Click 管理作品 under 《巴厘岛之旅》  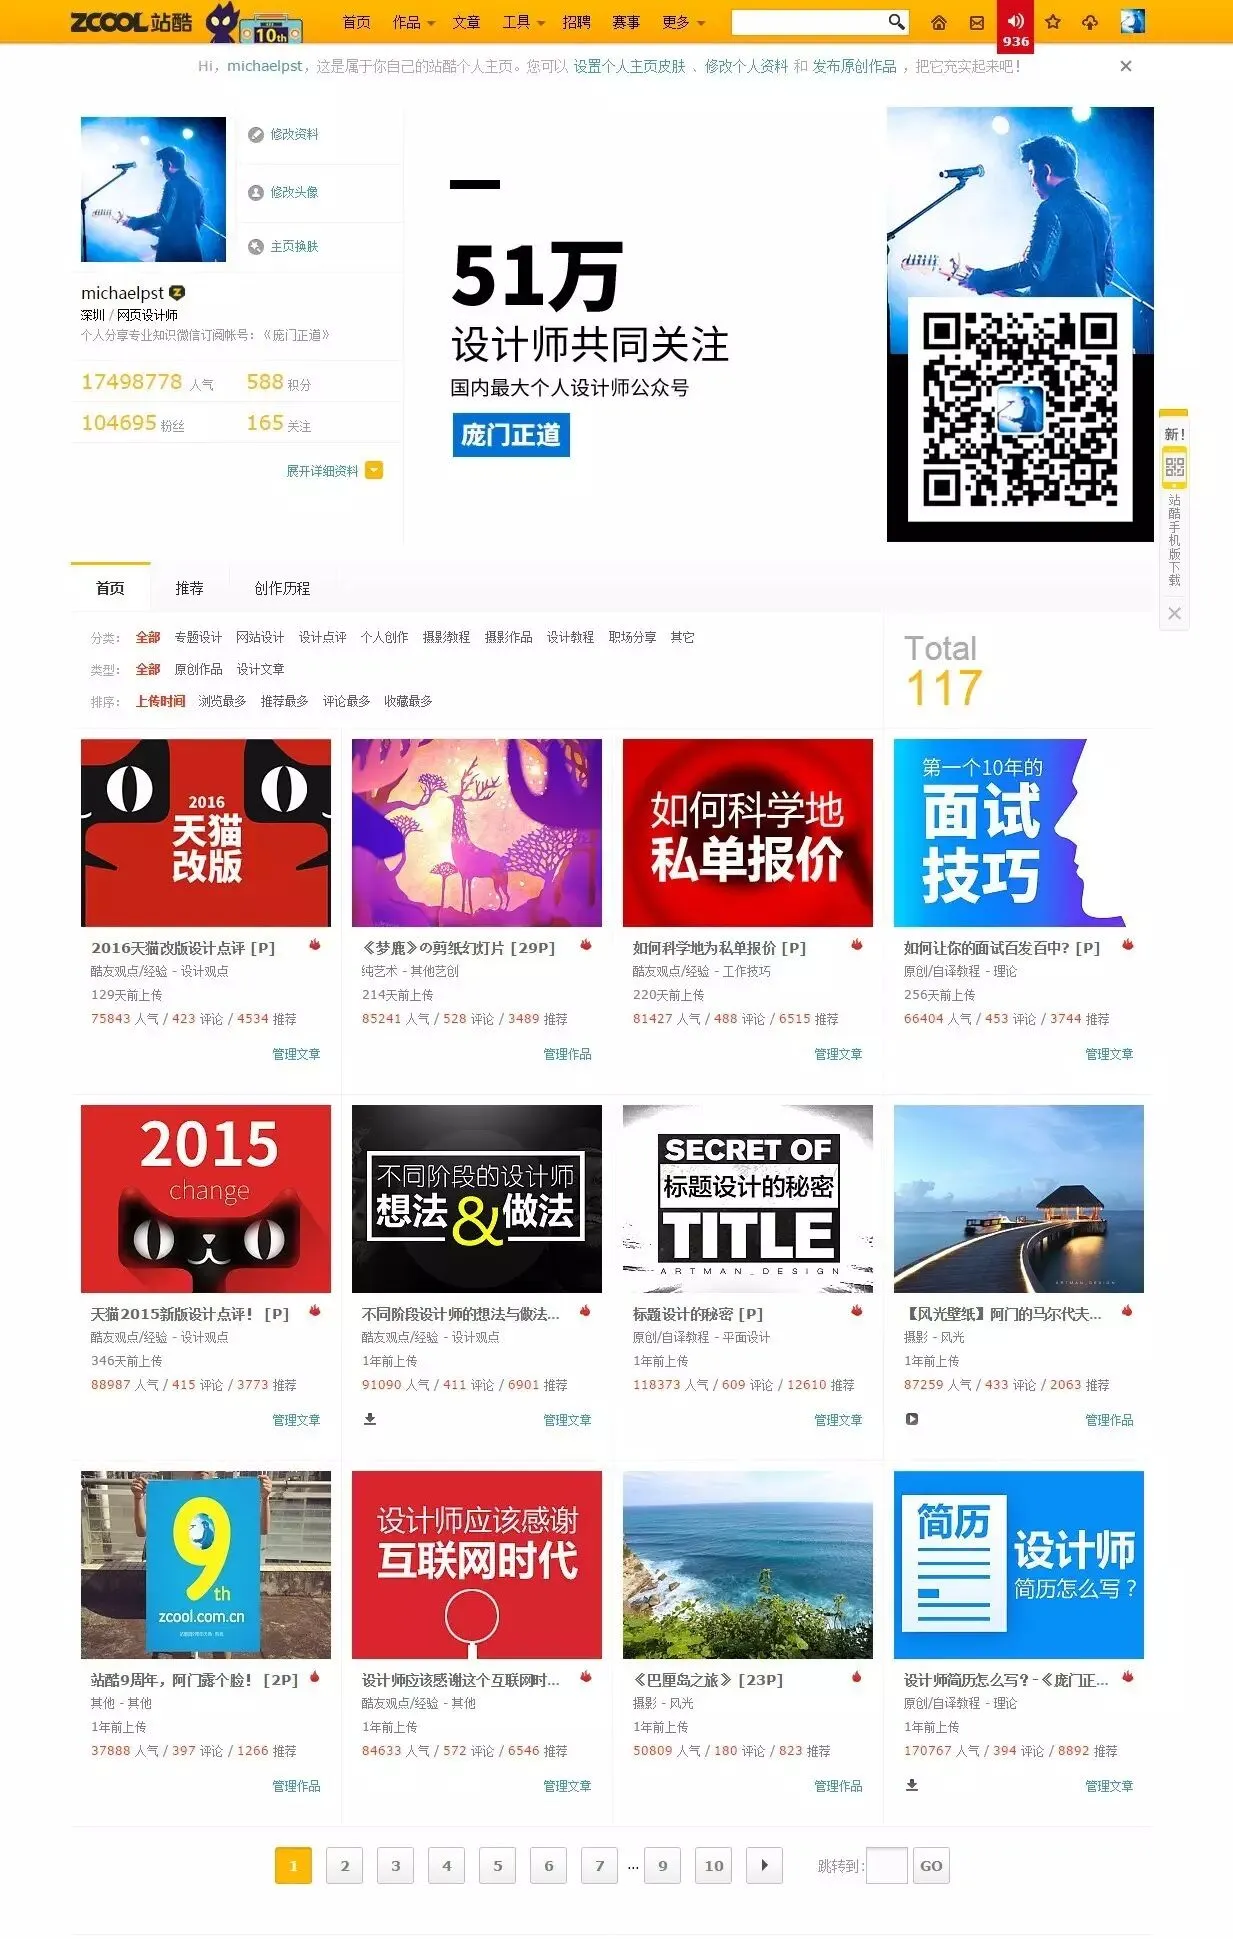838,1786
